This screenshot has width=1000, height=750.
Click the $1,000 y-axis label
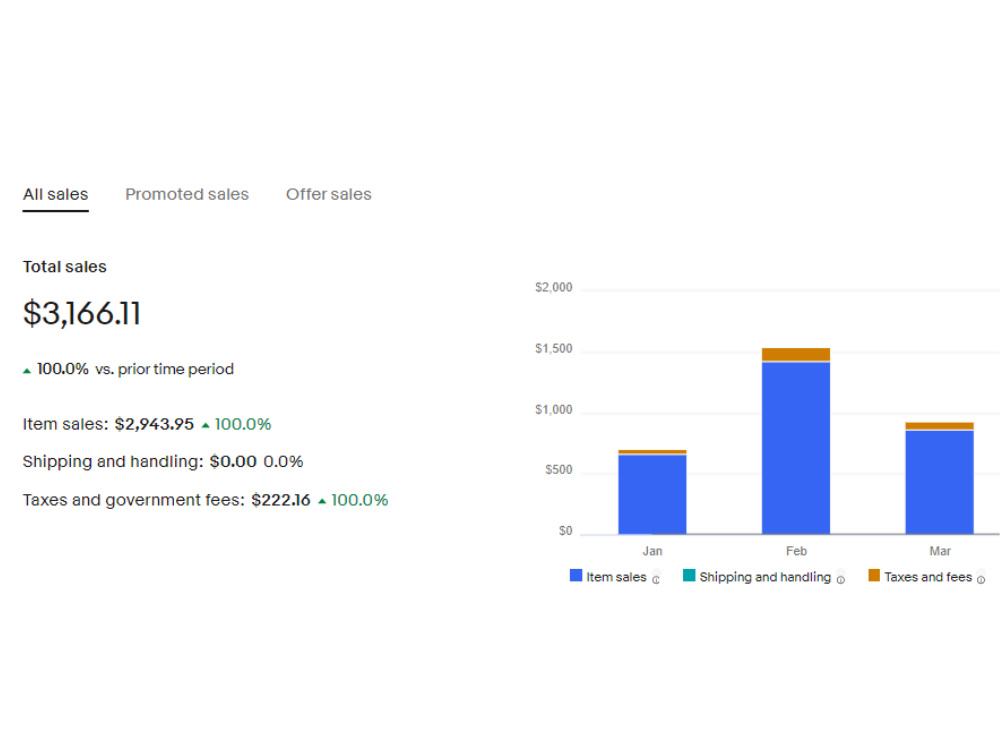[554, 410]
